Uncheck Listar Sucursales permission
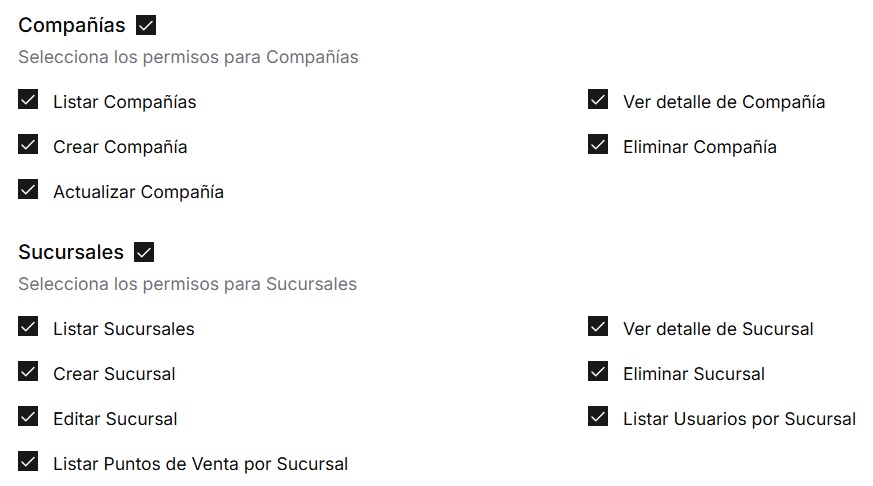The image size is (873, 486). (x=28, y=327)
